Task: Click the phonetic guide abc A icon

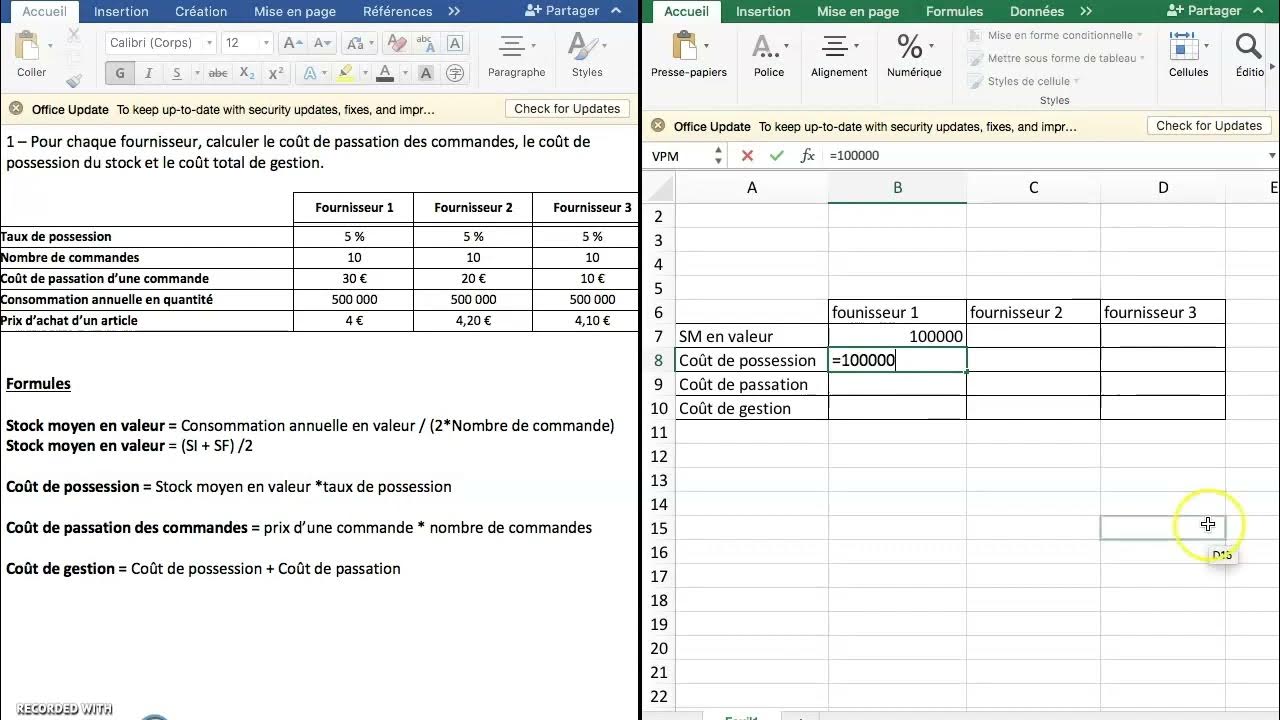Action: [x=425, y=43]
